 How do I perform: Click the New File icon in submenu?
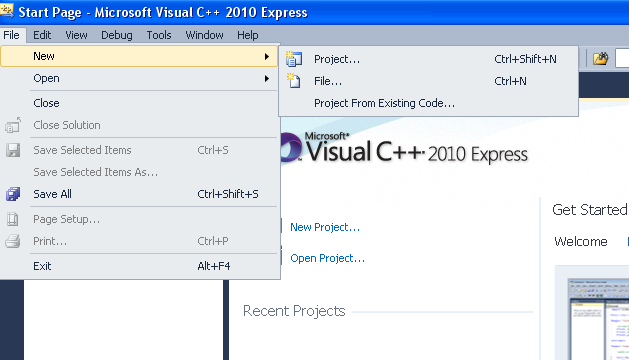pyautogui.click(x=294, y=81)
